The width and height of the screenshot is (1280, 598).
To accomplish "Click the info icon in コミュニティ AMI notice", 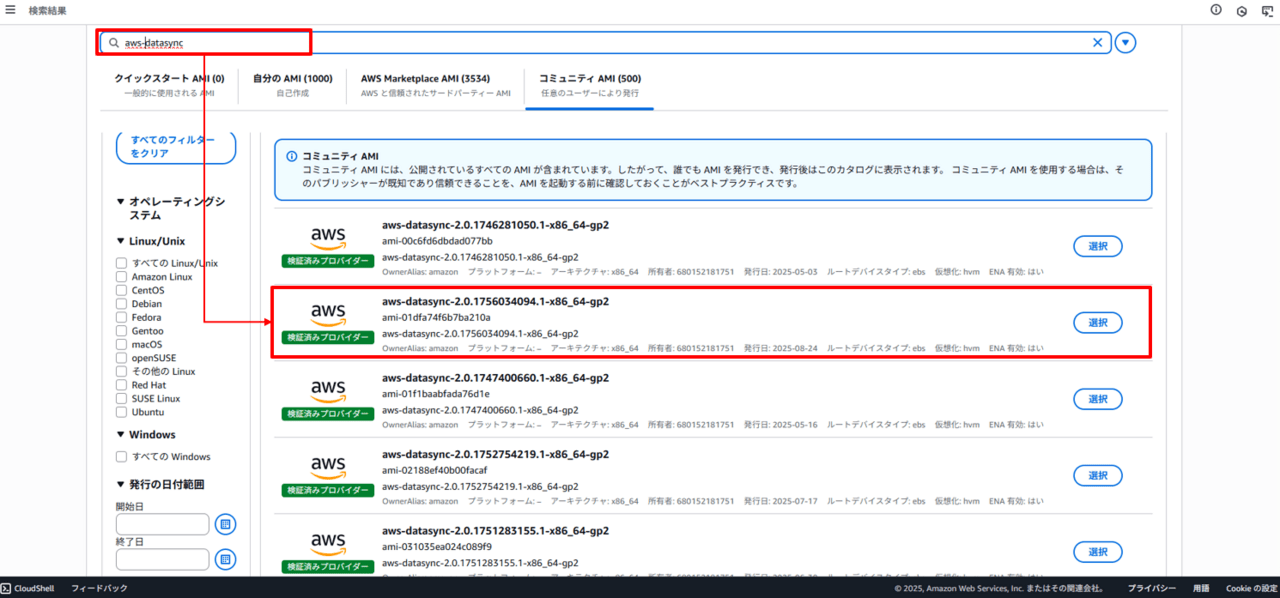I will point(292,157).
